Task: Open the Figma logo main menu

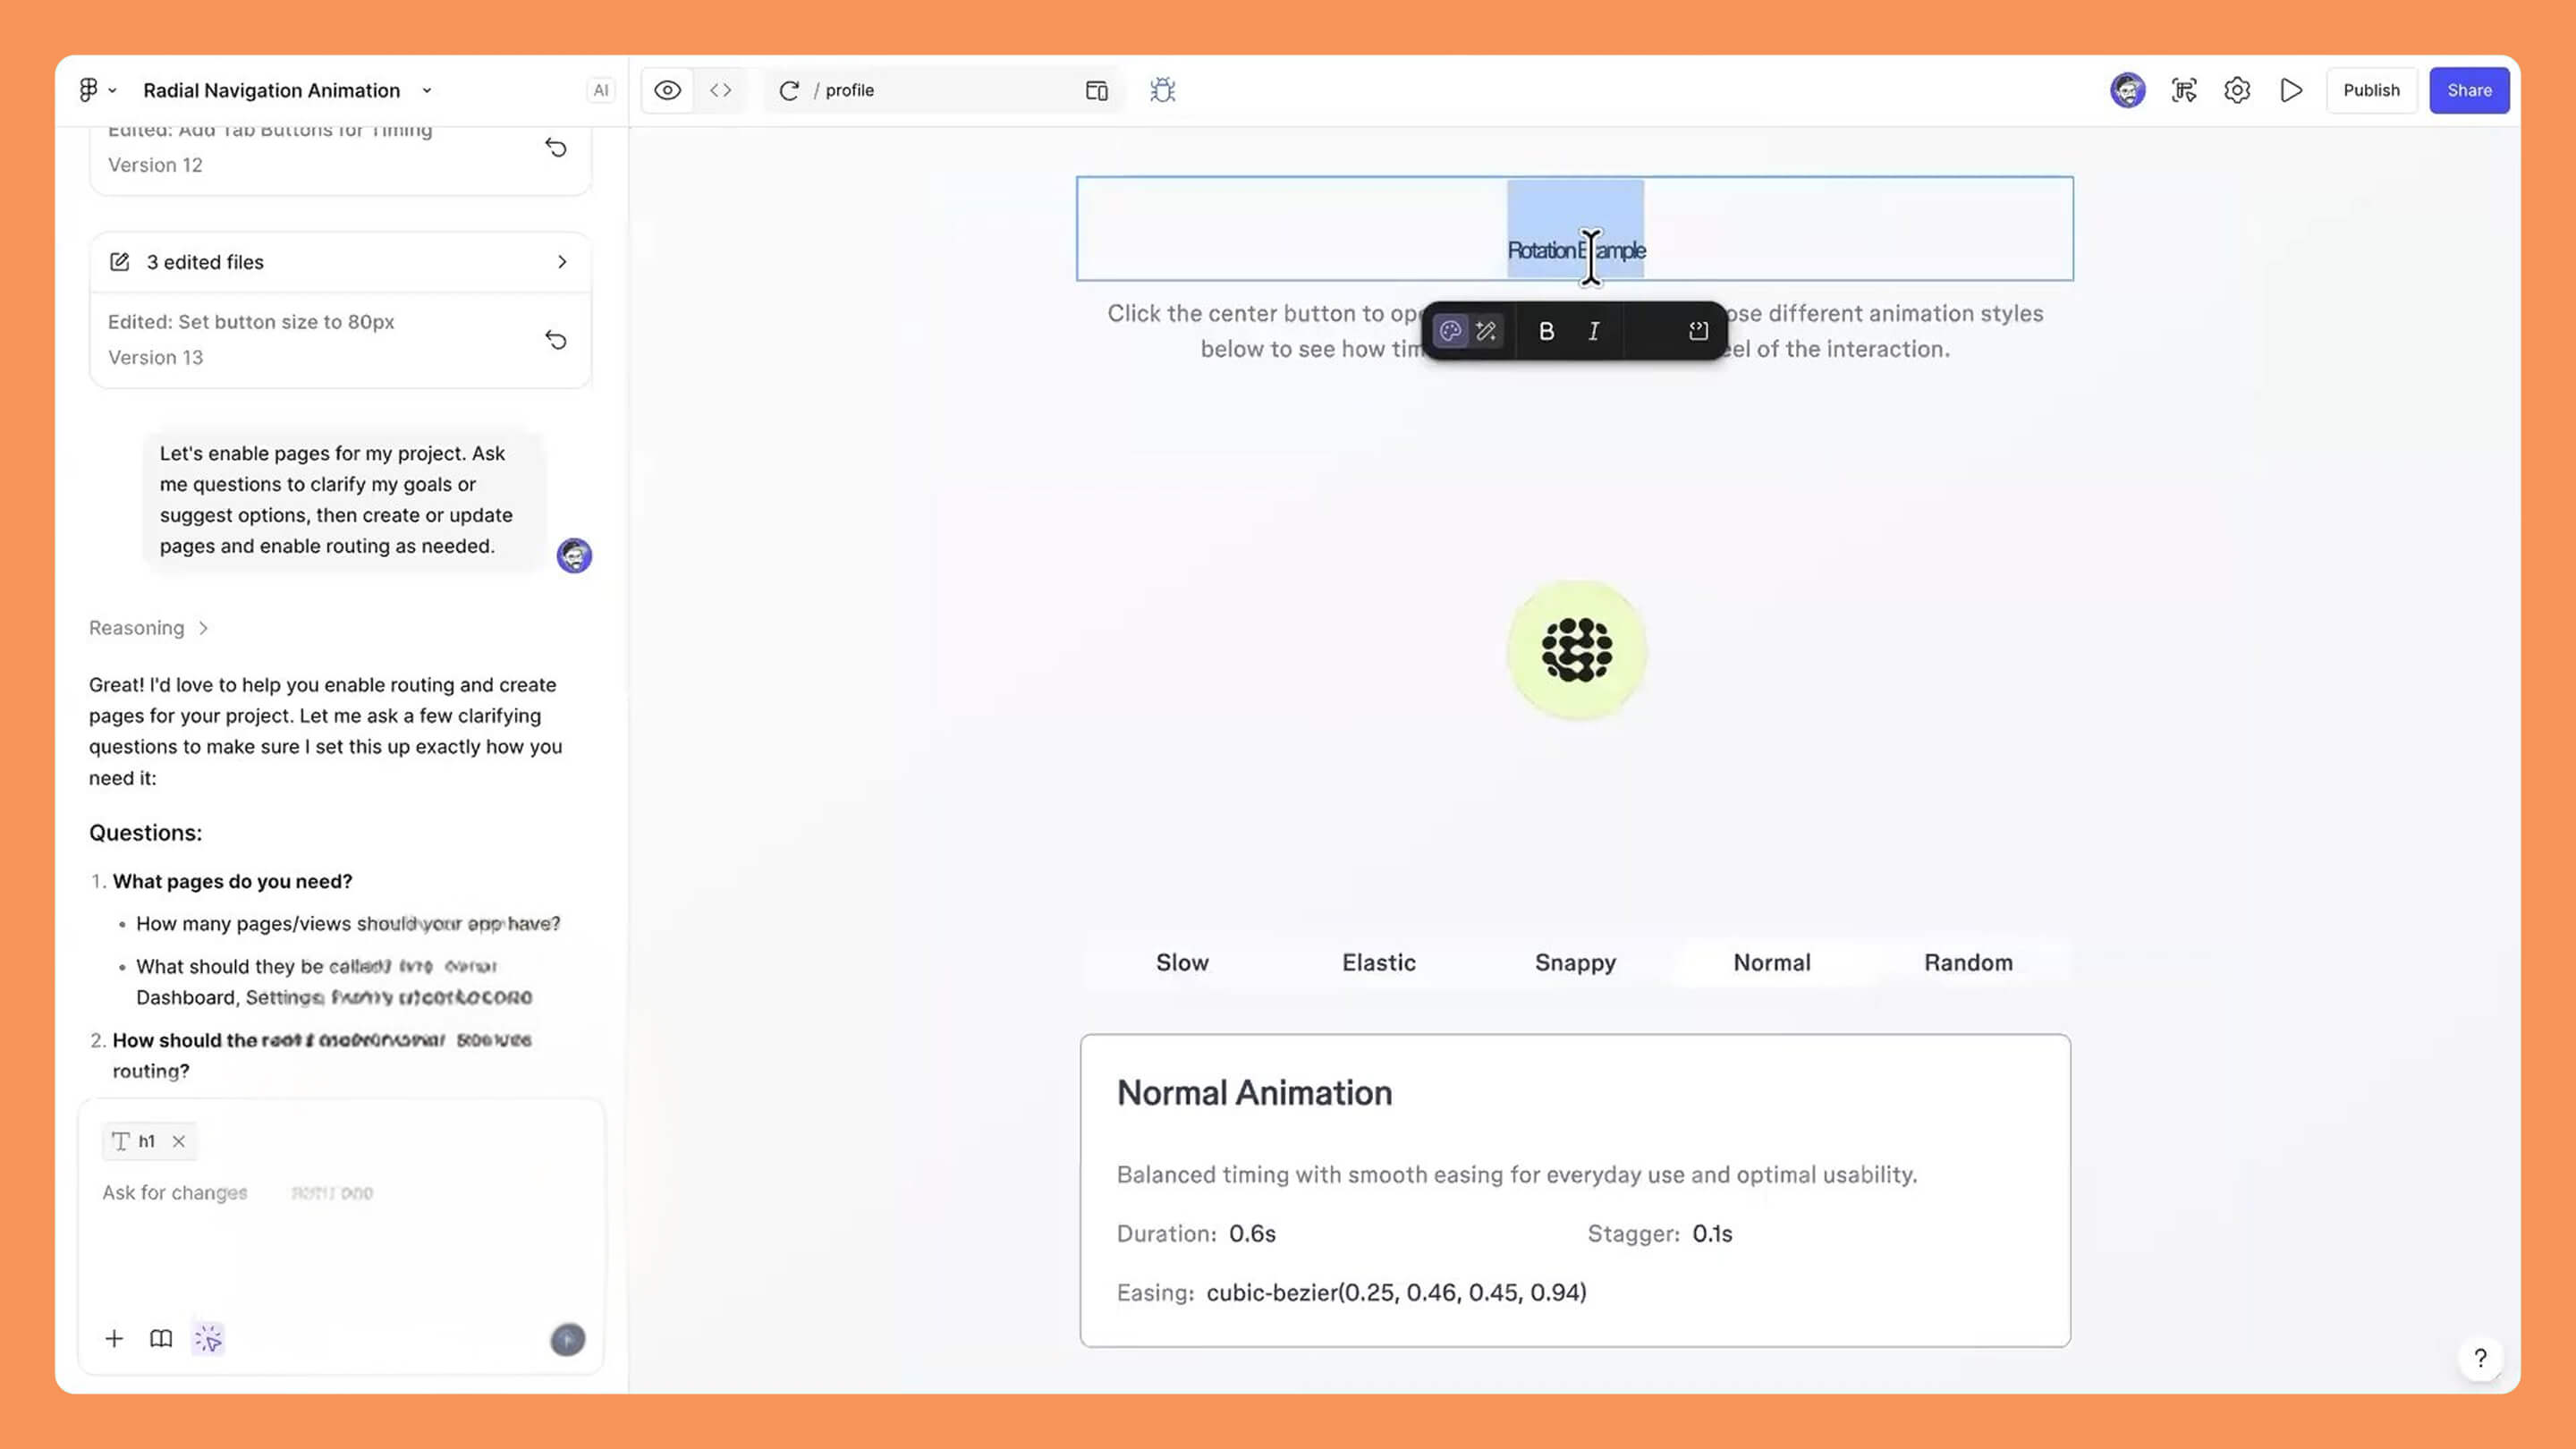Action: pyautogui.click(x=97, y=90)
